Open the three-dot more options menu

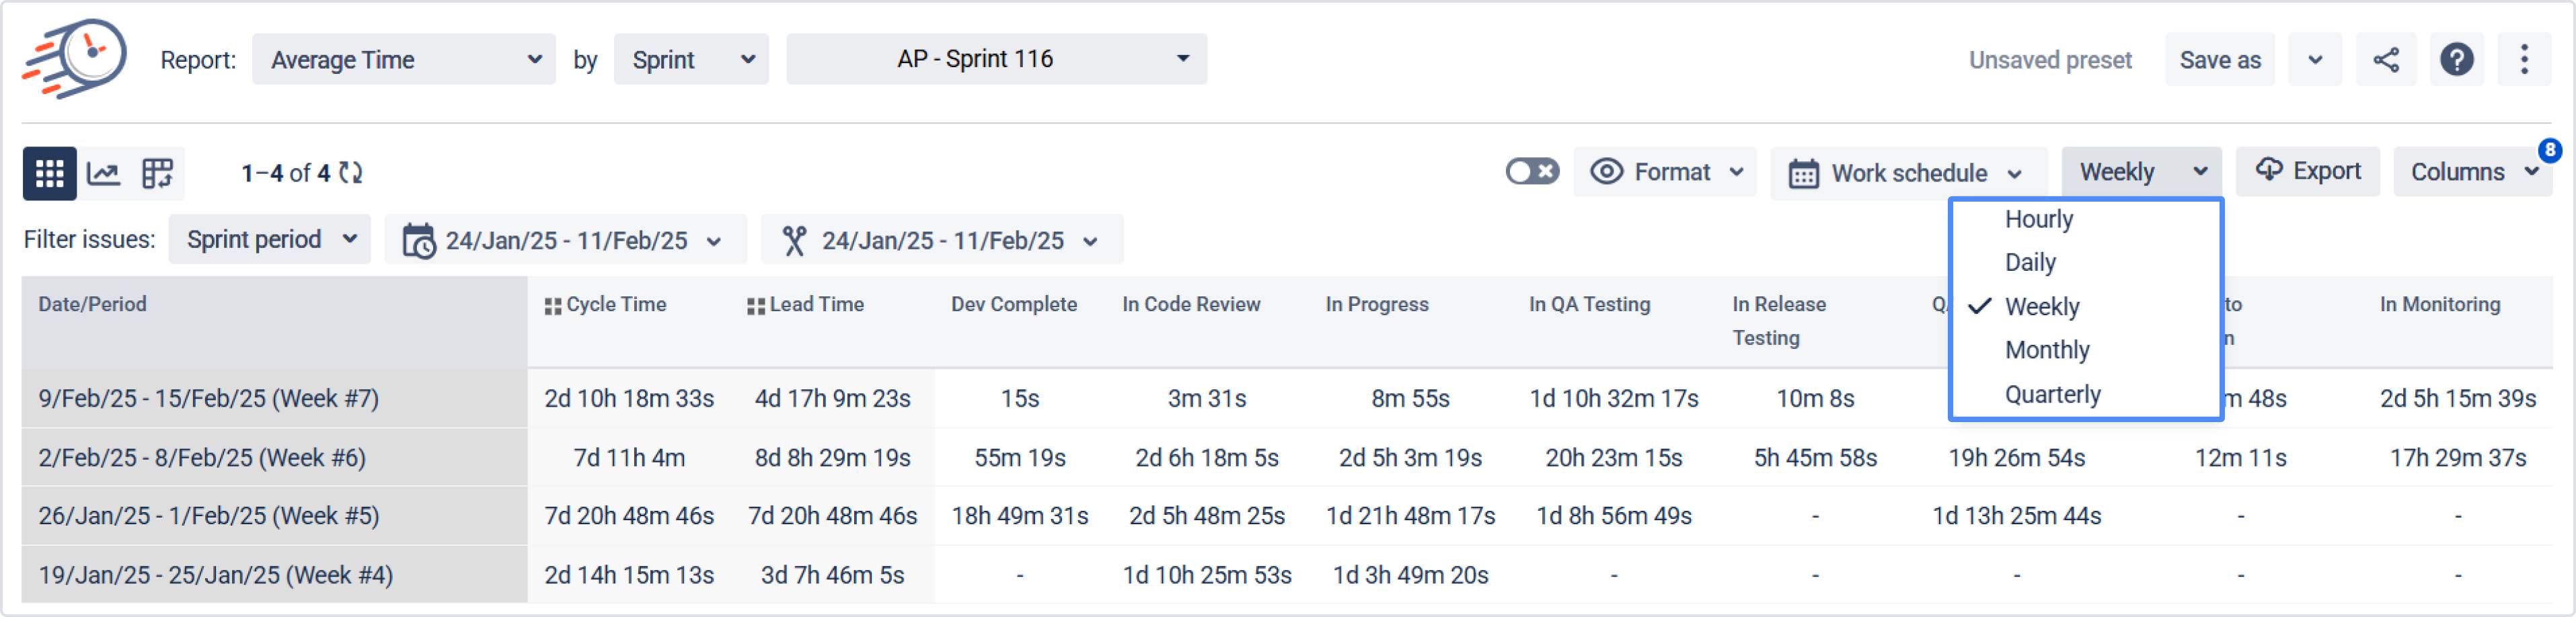pyautogui.click(x=2524, y=60)
